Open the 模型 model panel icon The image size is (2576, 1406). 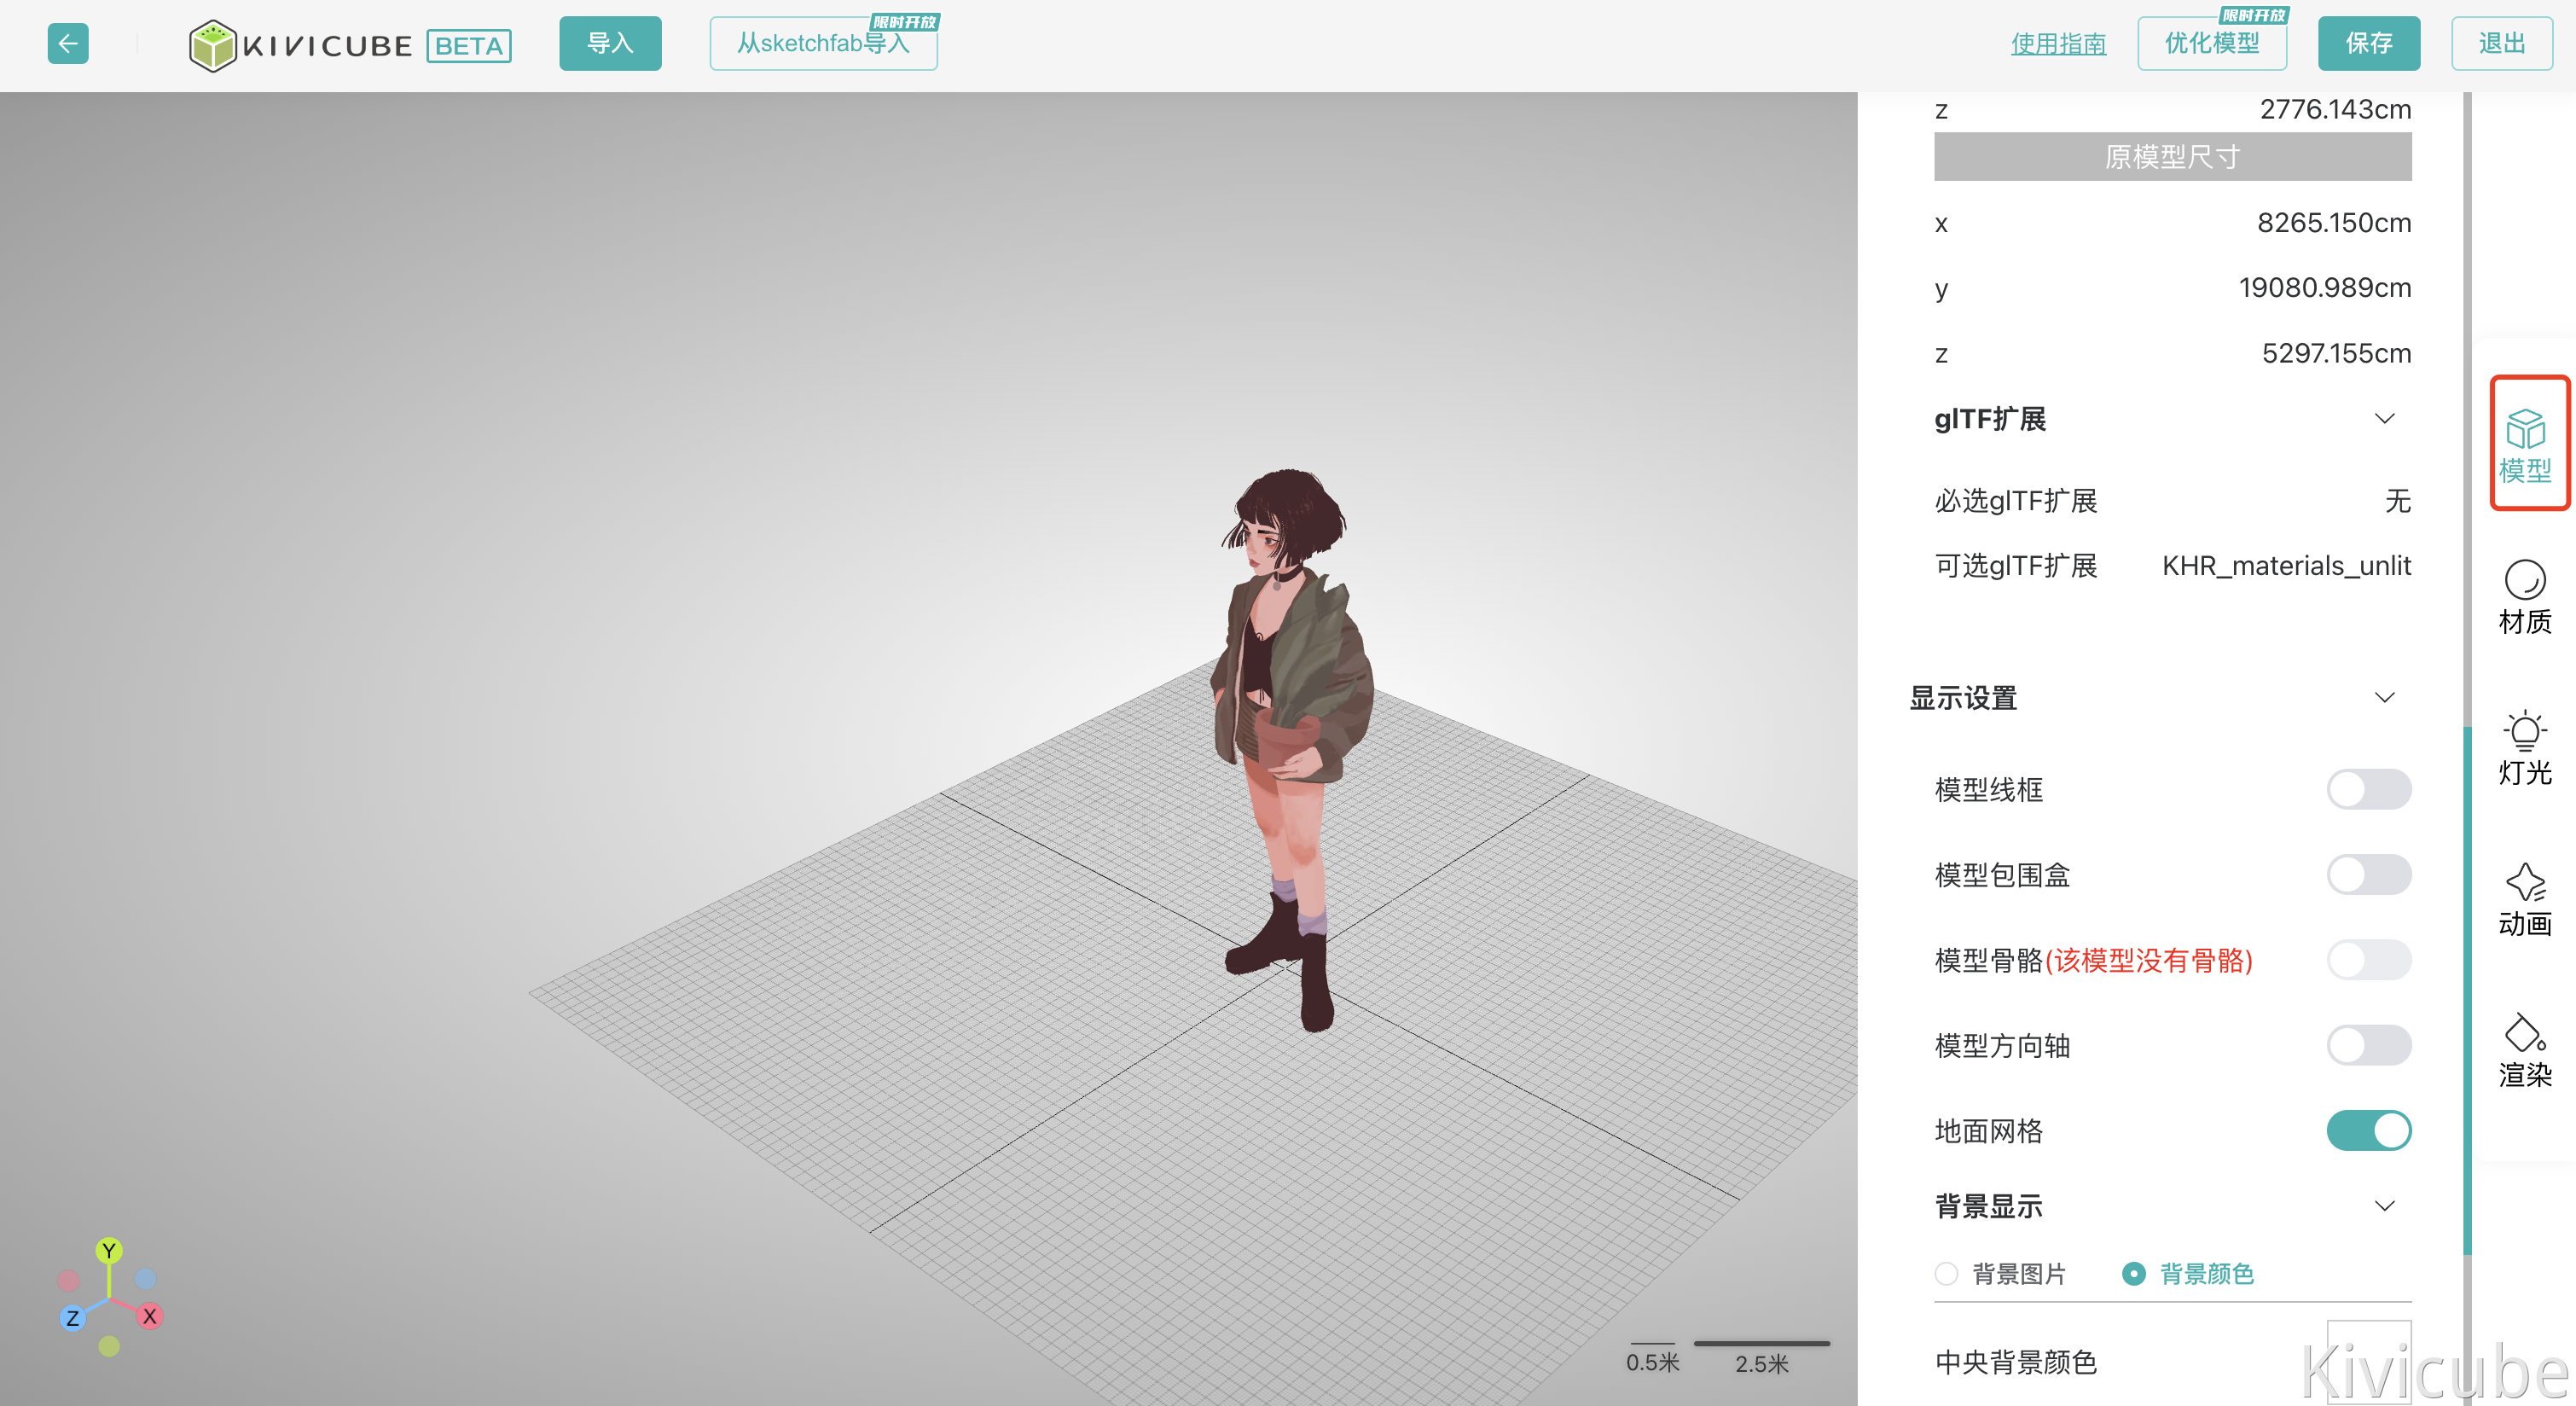[x=2525, y=444]
